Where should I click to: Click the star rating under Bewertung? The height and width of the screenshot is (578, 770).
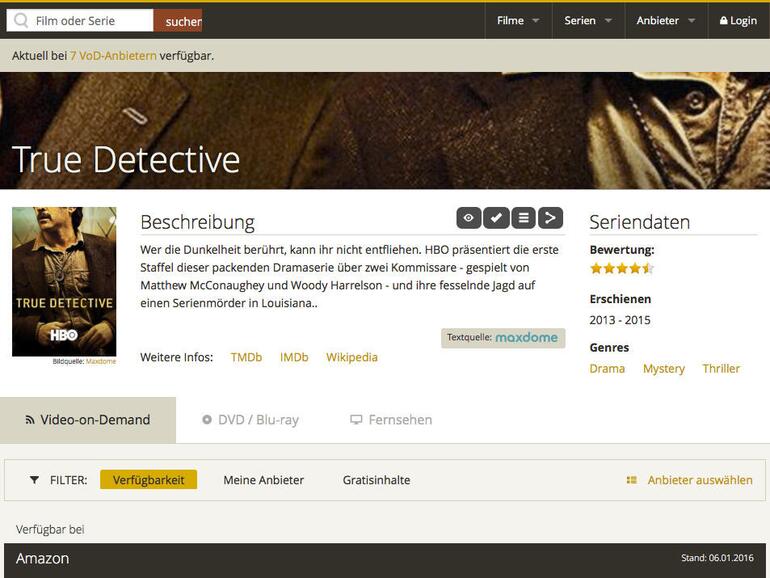622,268
